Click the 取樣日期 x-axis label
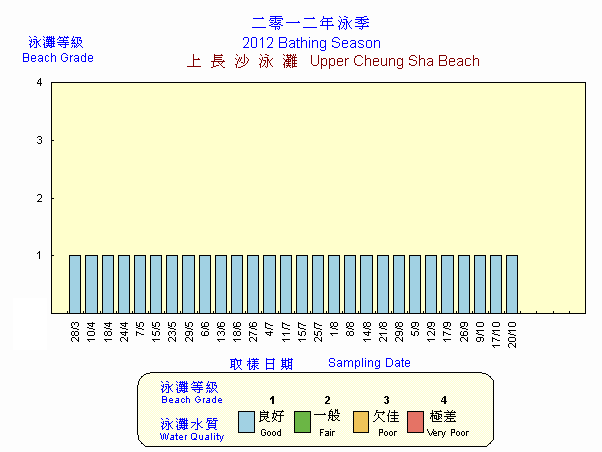Image resolution: width=602 pixels, height=452 pixels. click(261, 364)
